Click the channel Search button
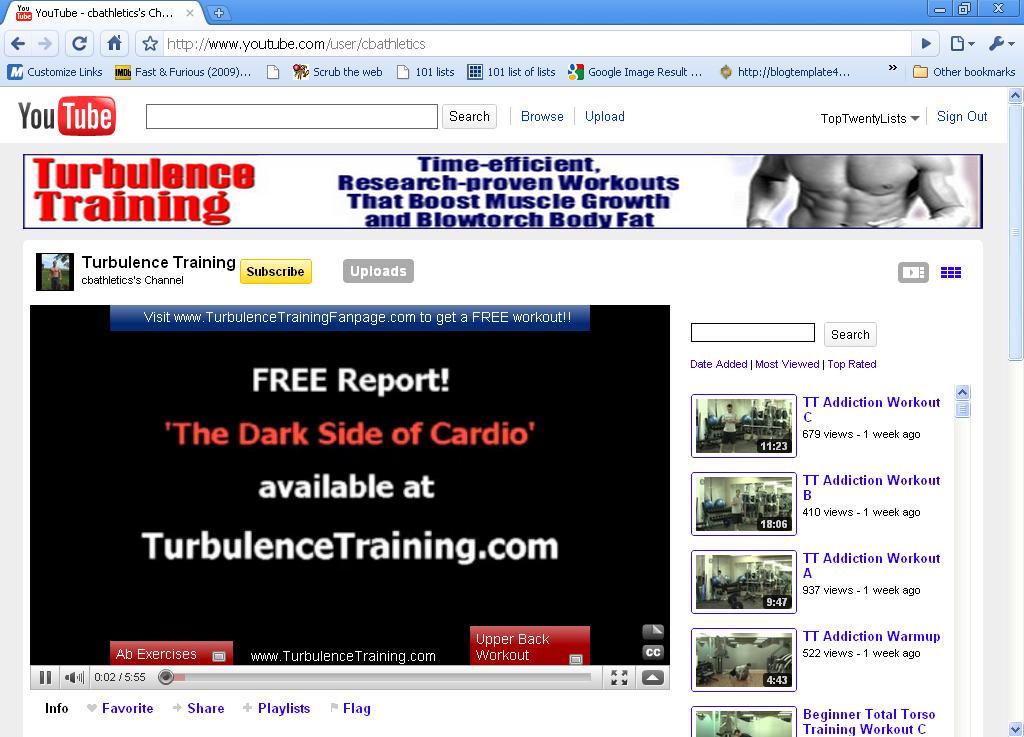Screen dimensions: 1024x737 (850, 334)
